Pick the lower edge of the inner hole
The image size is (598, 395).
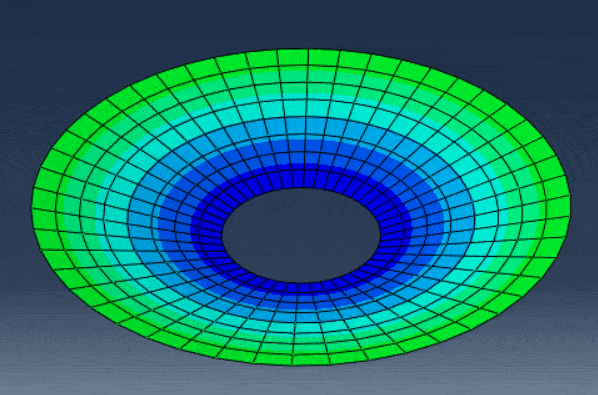301,283
